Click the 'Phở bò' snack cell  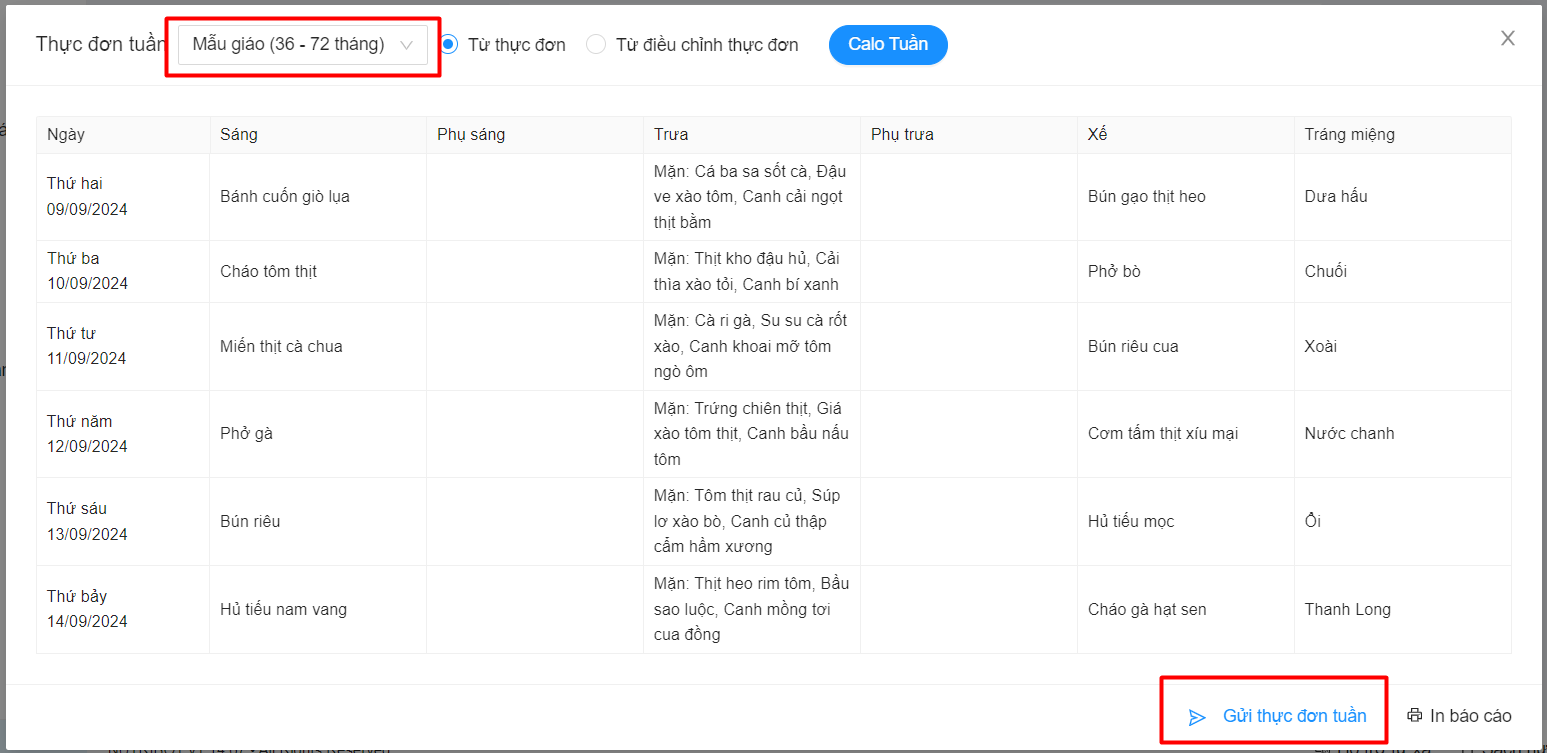(1114, 272)
